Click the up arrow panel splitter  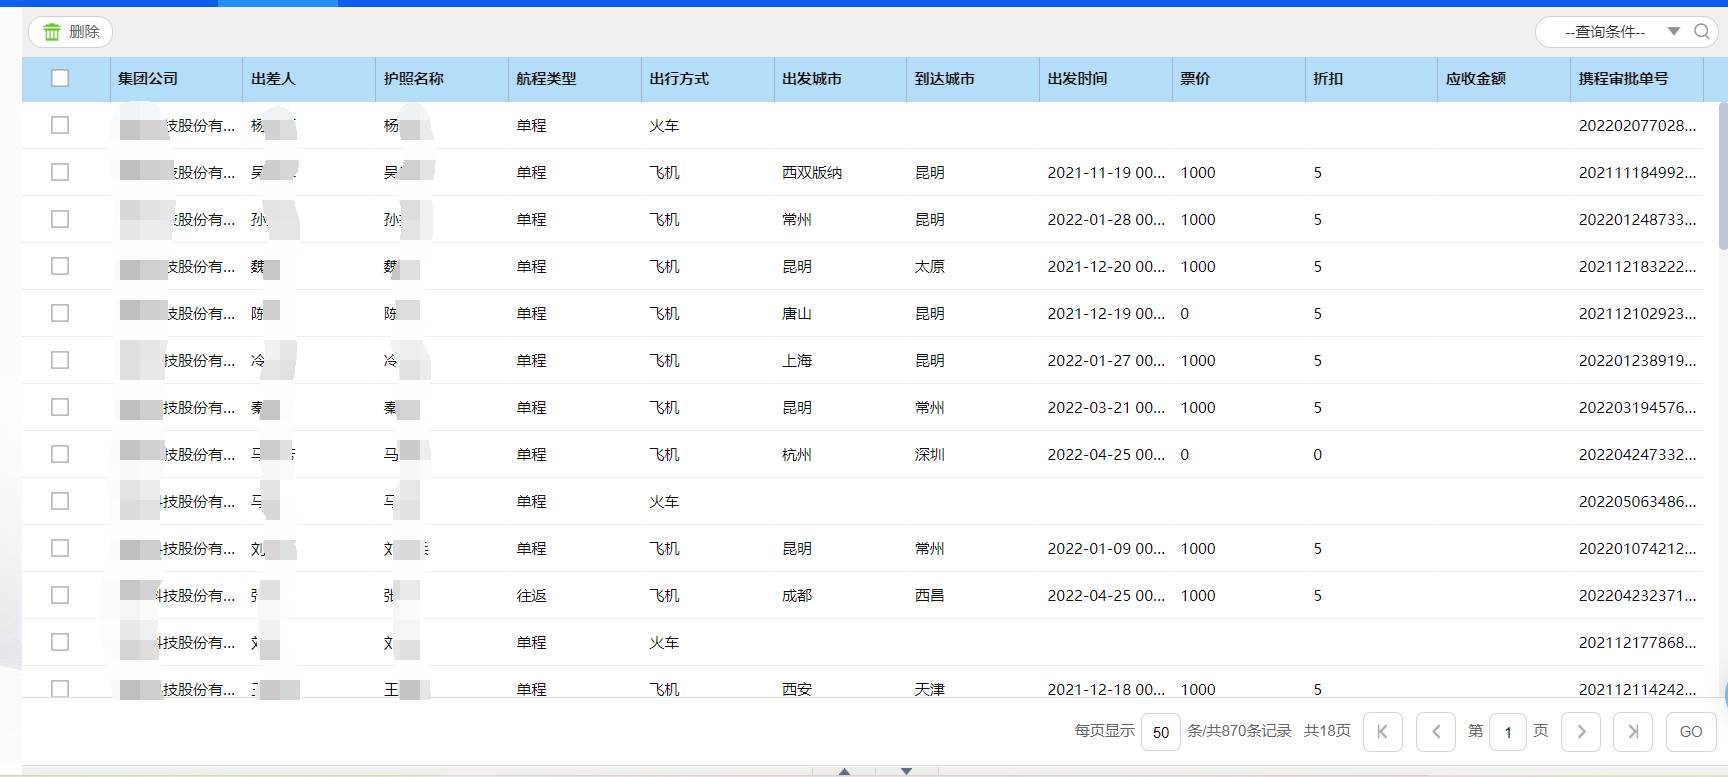click(x=844, y=771)
